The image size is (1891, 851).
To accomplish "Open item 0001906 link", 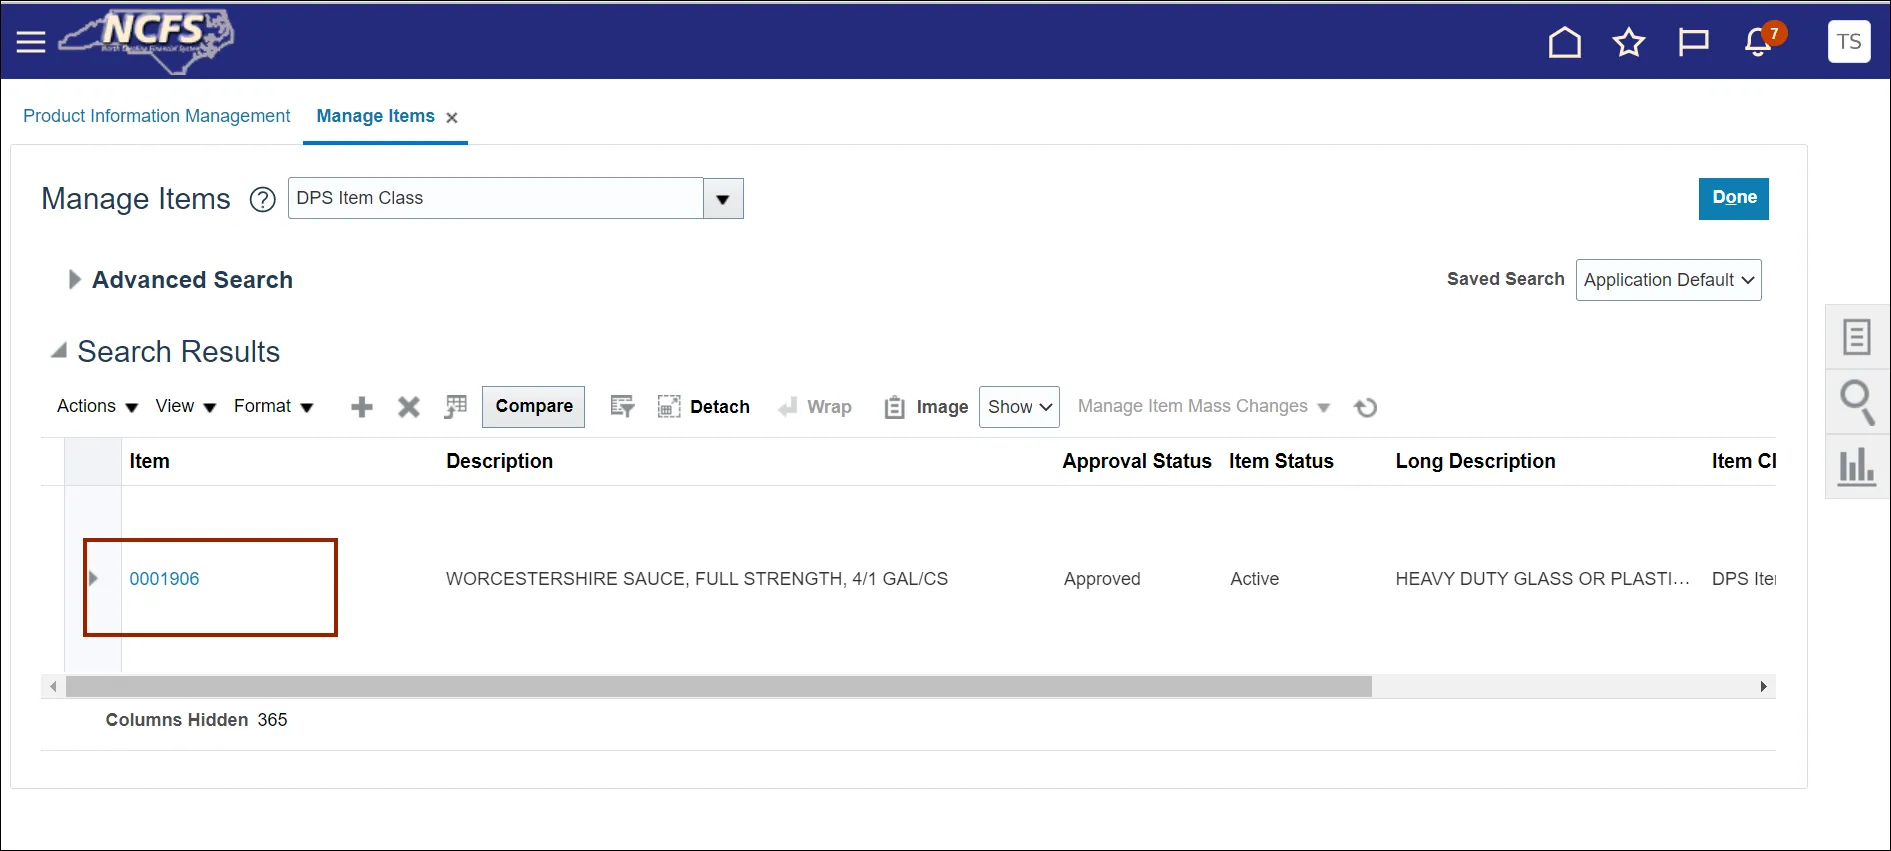I will (164, 579).
